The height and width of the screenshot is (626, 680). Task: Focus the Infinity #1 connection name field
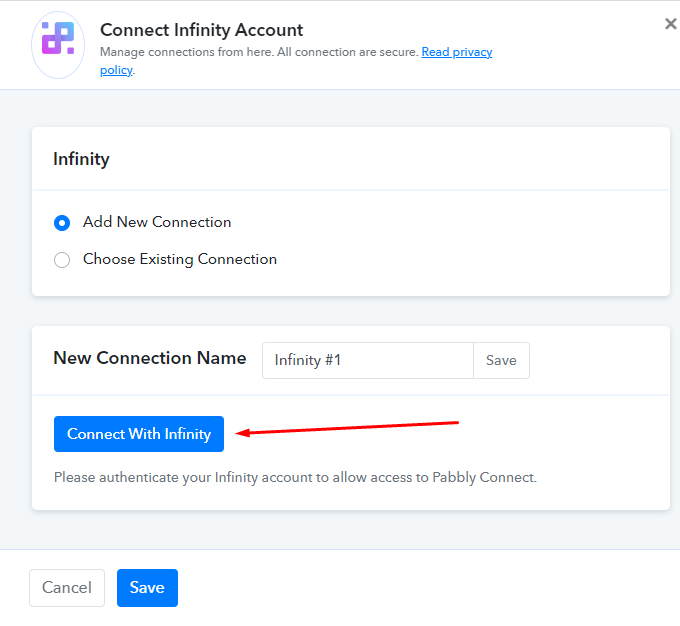pyautogui.click(x=368, y=361)
